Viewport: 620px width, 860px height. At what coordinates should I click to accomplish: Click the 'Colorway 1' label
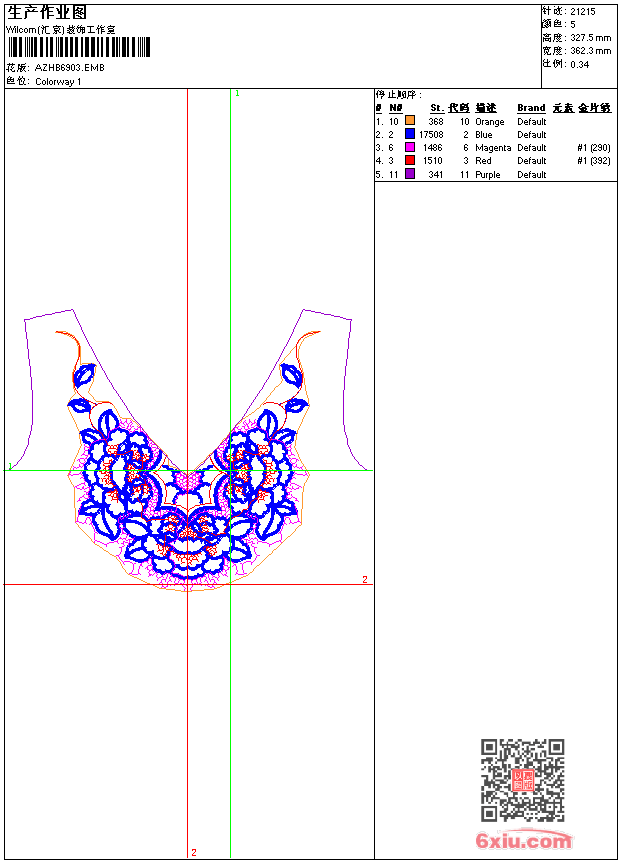58,82
